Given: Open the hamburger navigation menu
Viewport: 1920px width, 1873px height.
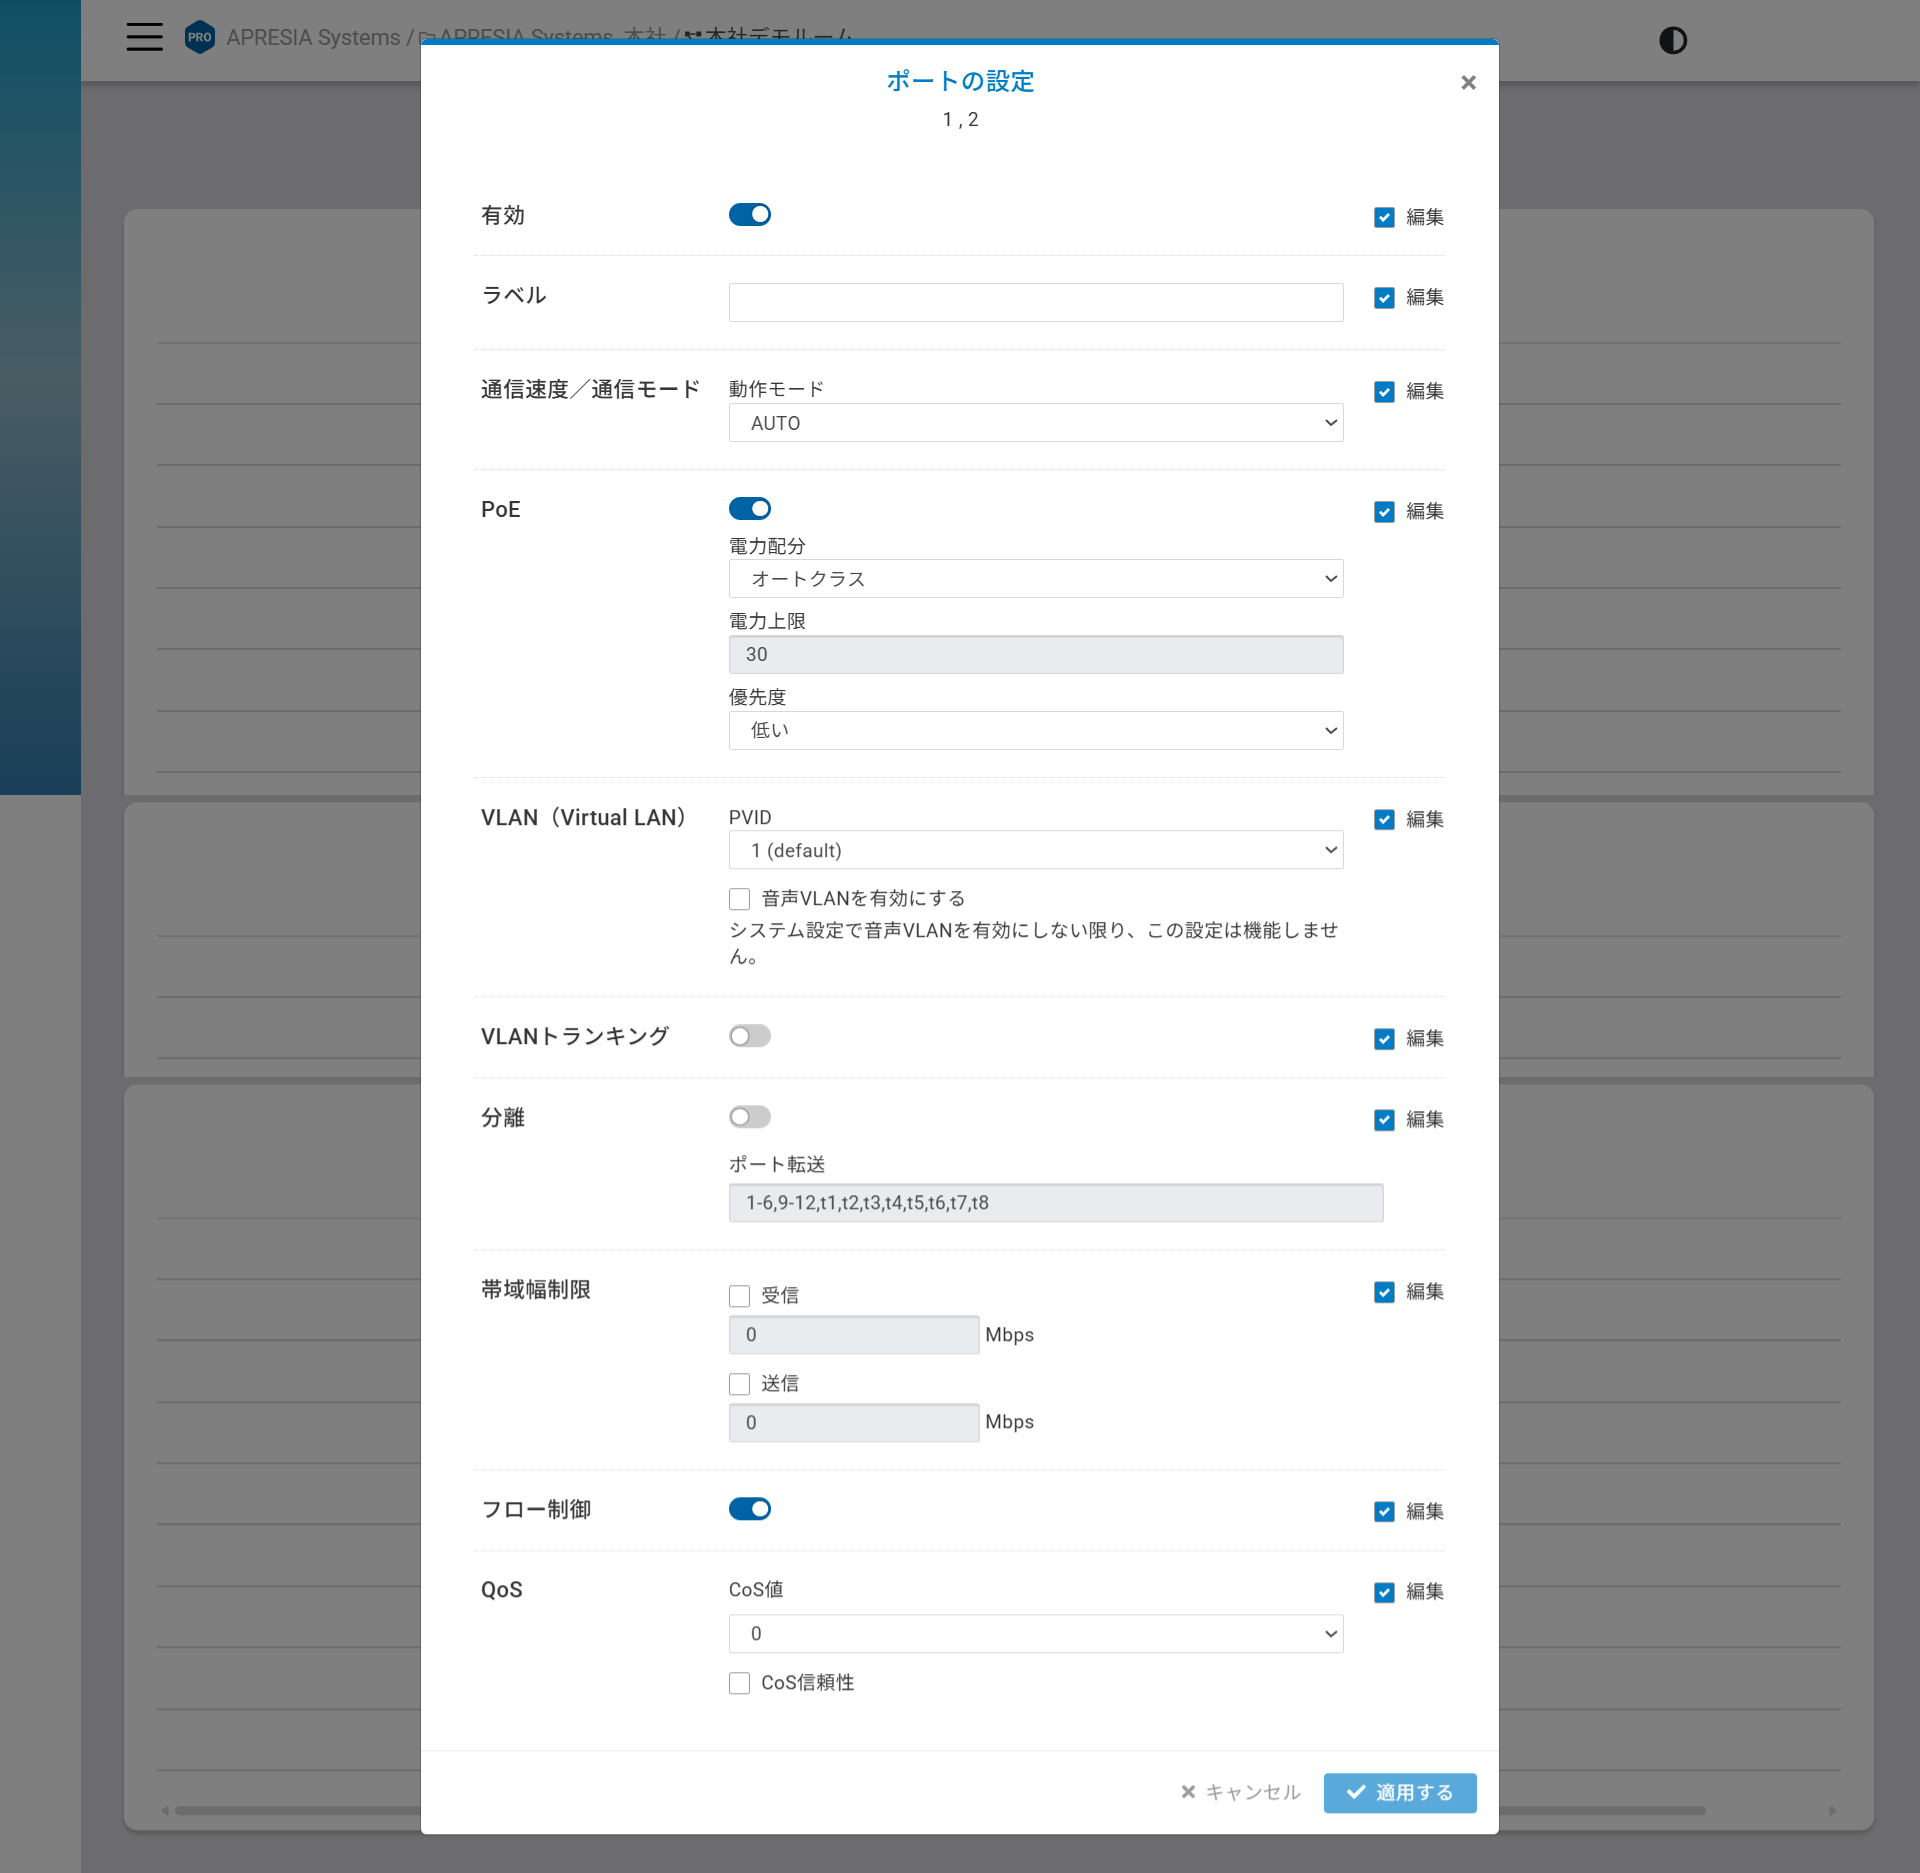Looking at the screenshot, I should coord(144,37).
